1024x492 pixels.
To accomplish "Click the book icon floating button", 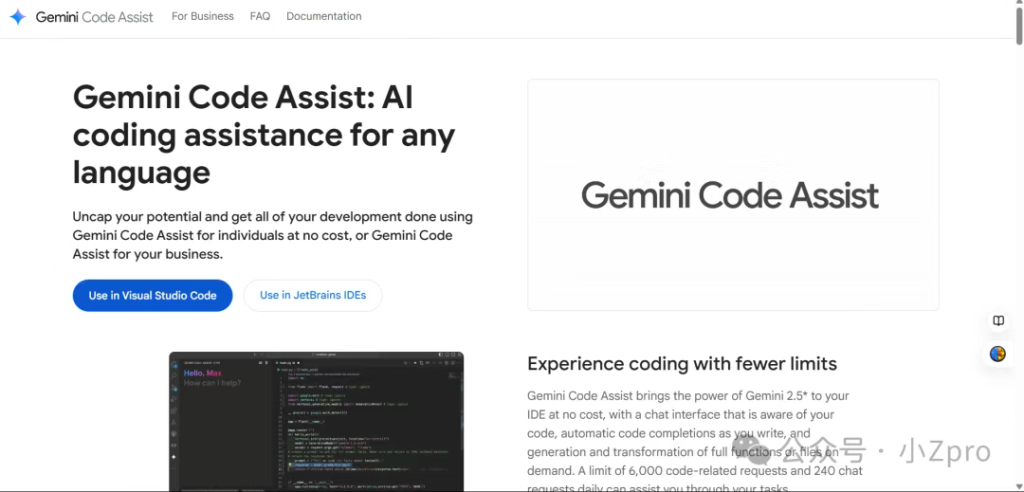I will (x=999, y=321).
